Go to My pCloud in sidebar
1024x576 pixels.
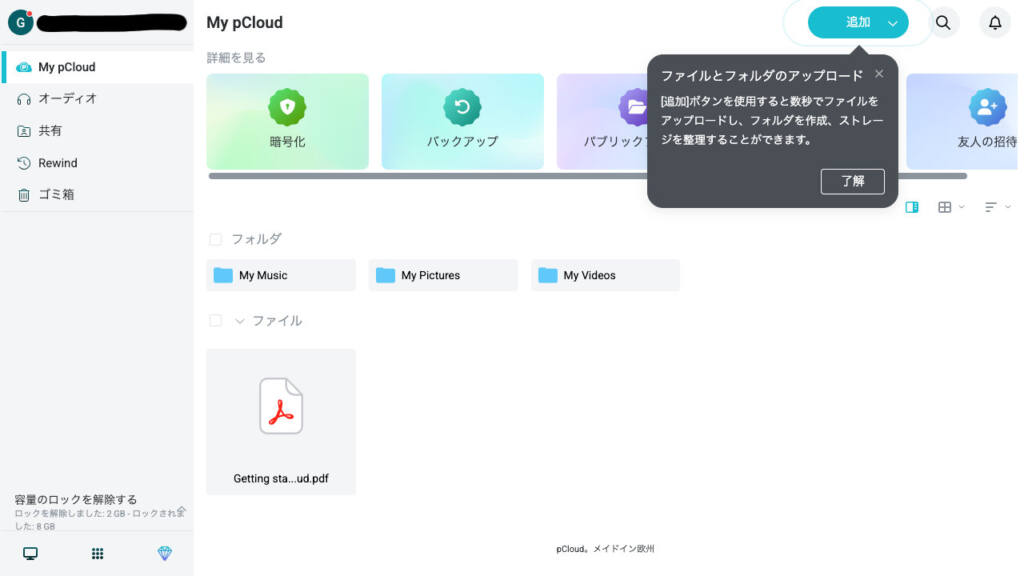tap(97, 67)
